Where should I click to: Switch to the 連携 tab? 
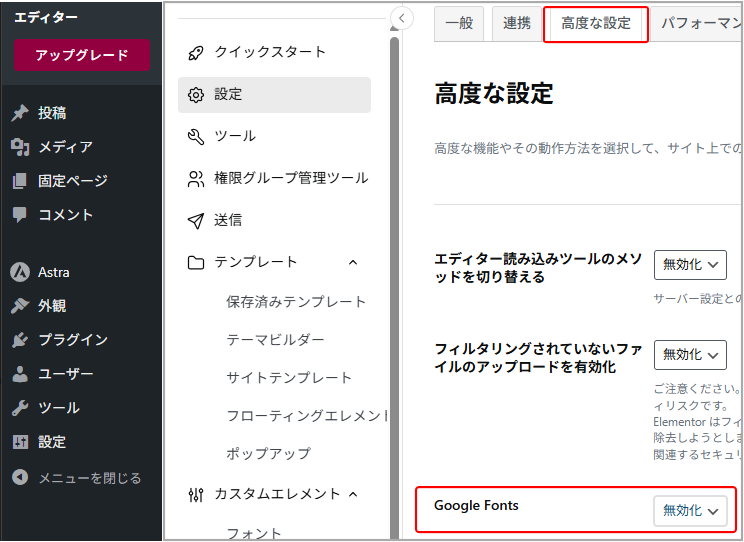click(517, 24)
